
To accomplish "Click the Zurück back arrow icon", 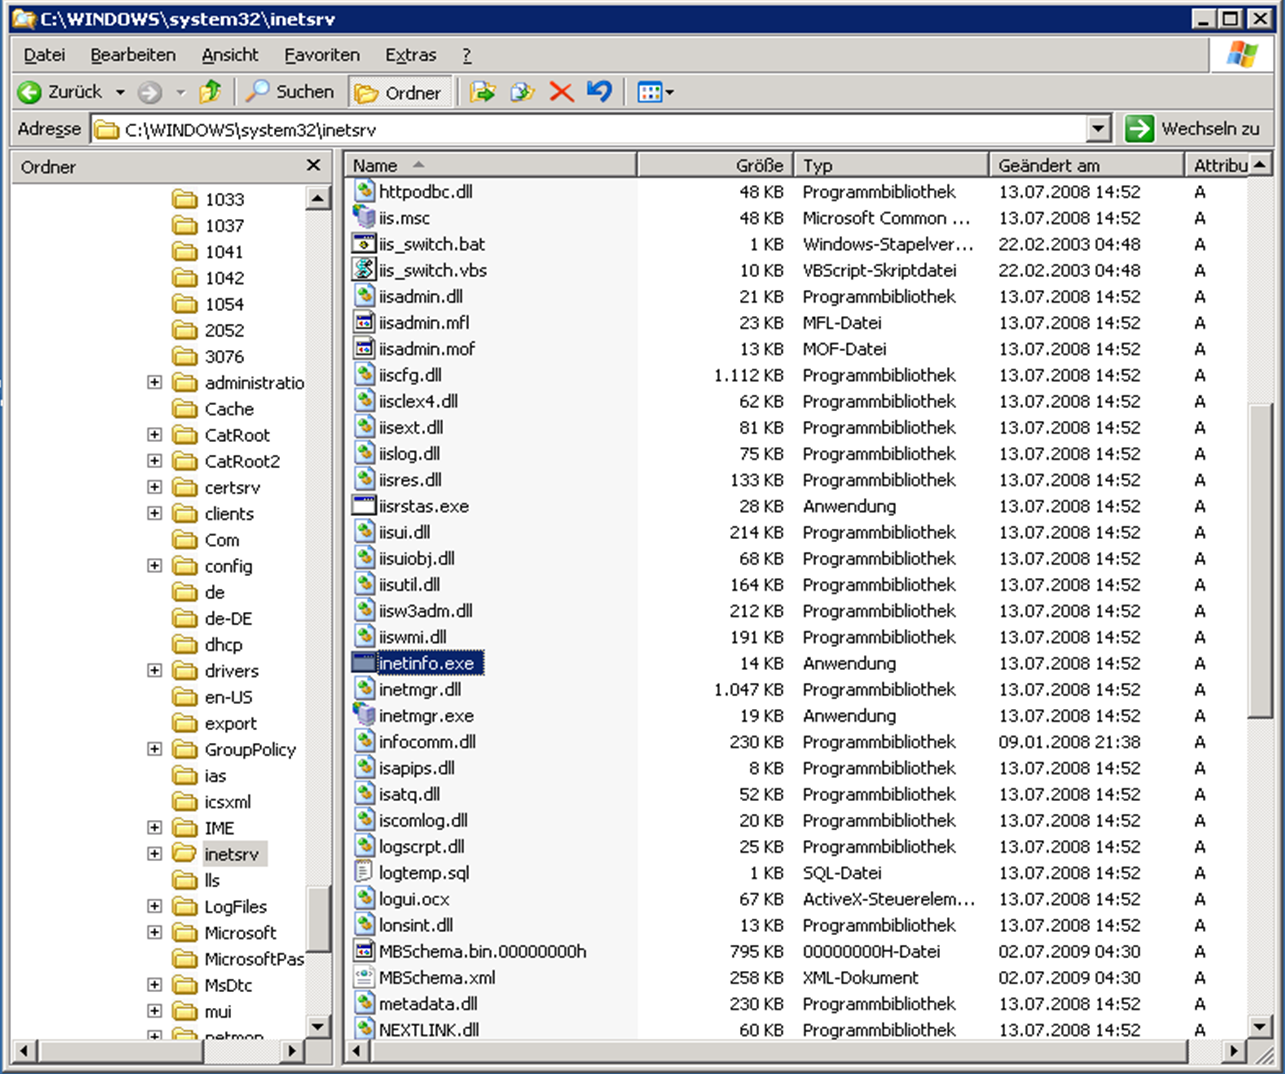I will [x=30, y=92].
